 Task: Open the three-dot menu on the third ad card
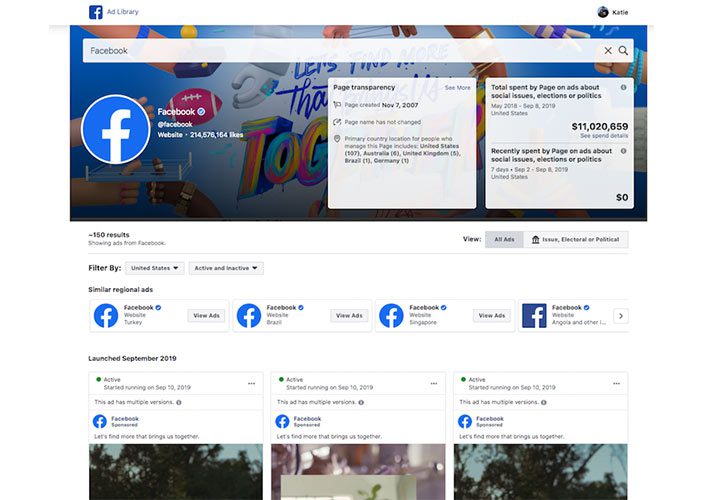pyautogui.click(x=616, y=383)
